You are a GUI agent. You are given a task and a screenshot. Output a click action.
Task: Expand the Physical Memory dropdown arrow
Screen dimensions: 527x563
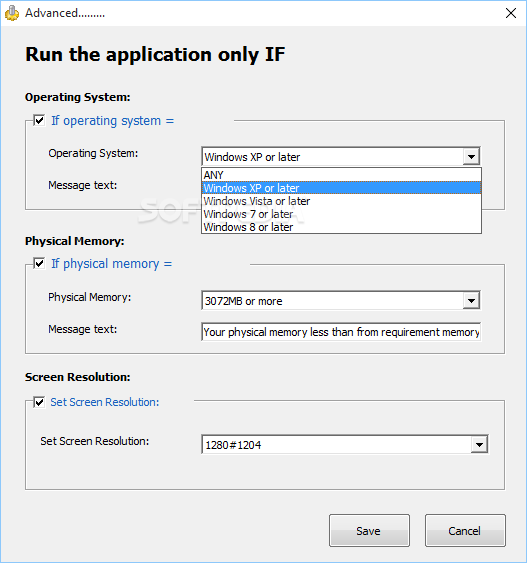coord(471,301)
